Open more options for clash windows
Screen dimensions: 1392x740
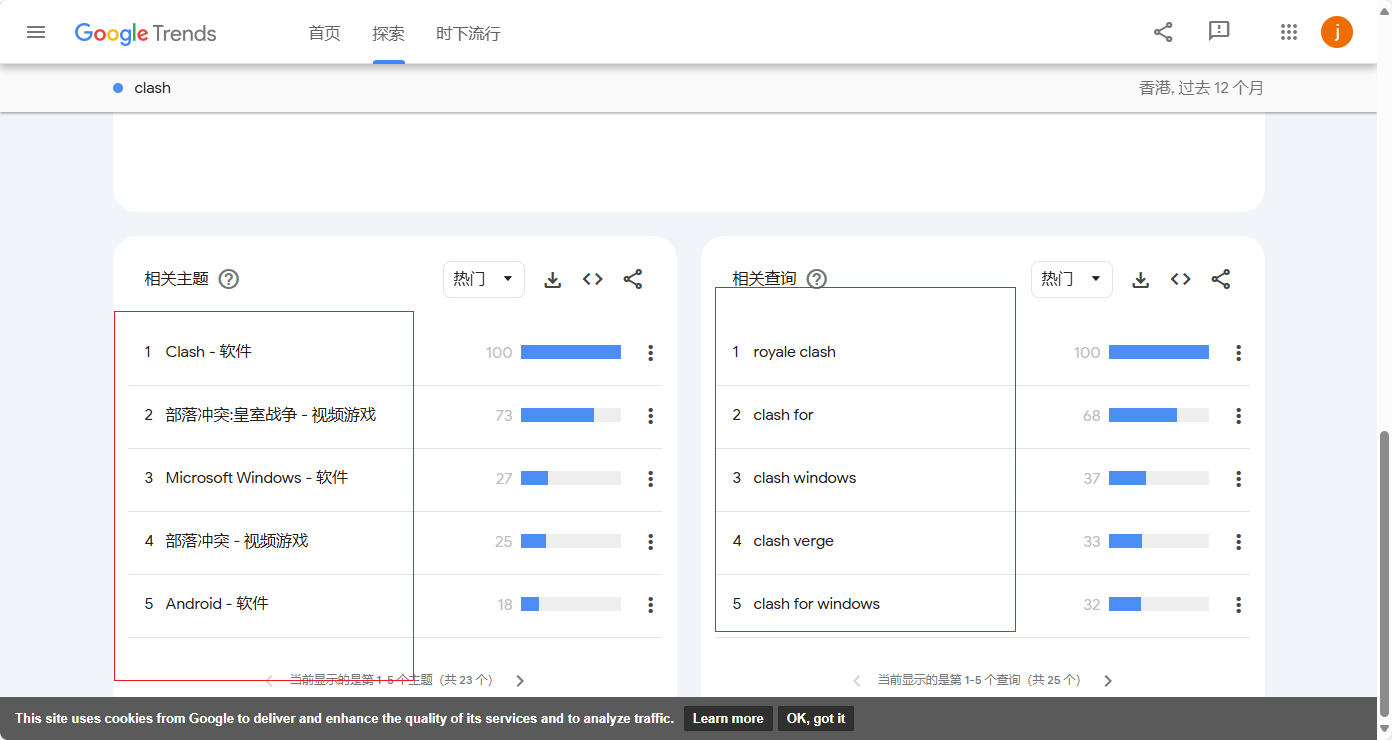[1239, 479]
